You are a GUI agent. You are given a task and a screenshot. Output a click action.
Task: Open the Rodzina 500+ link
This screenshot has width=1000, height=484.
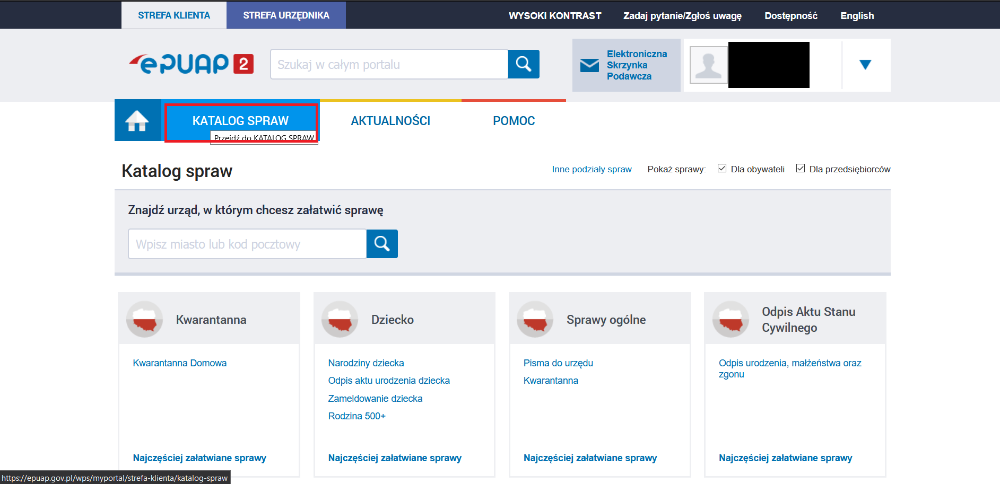[x=357, y=416]
